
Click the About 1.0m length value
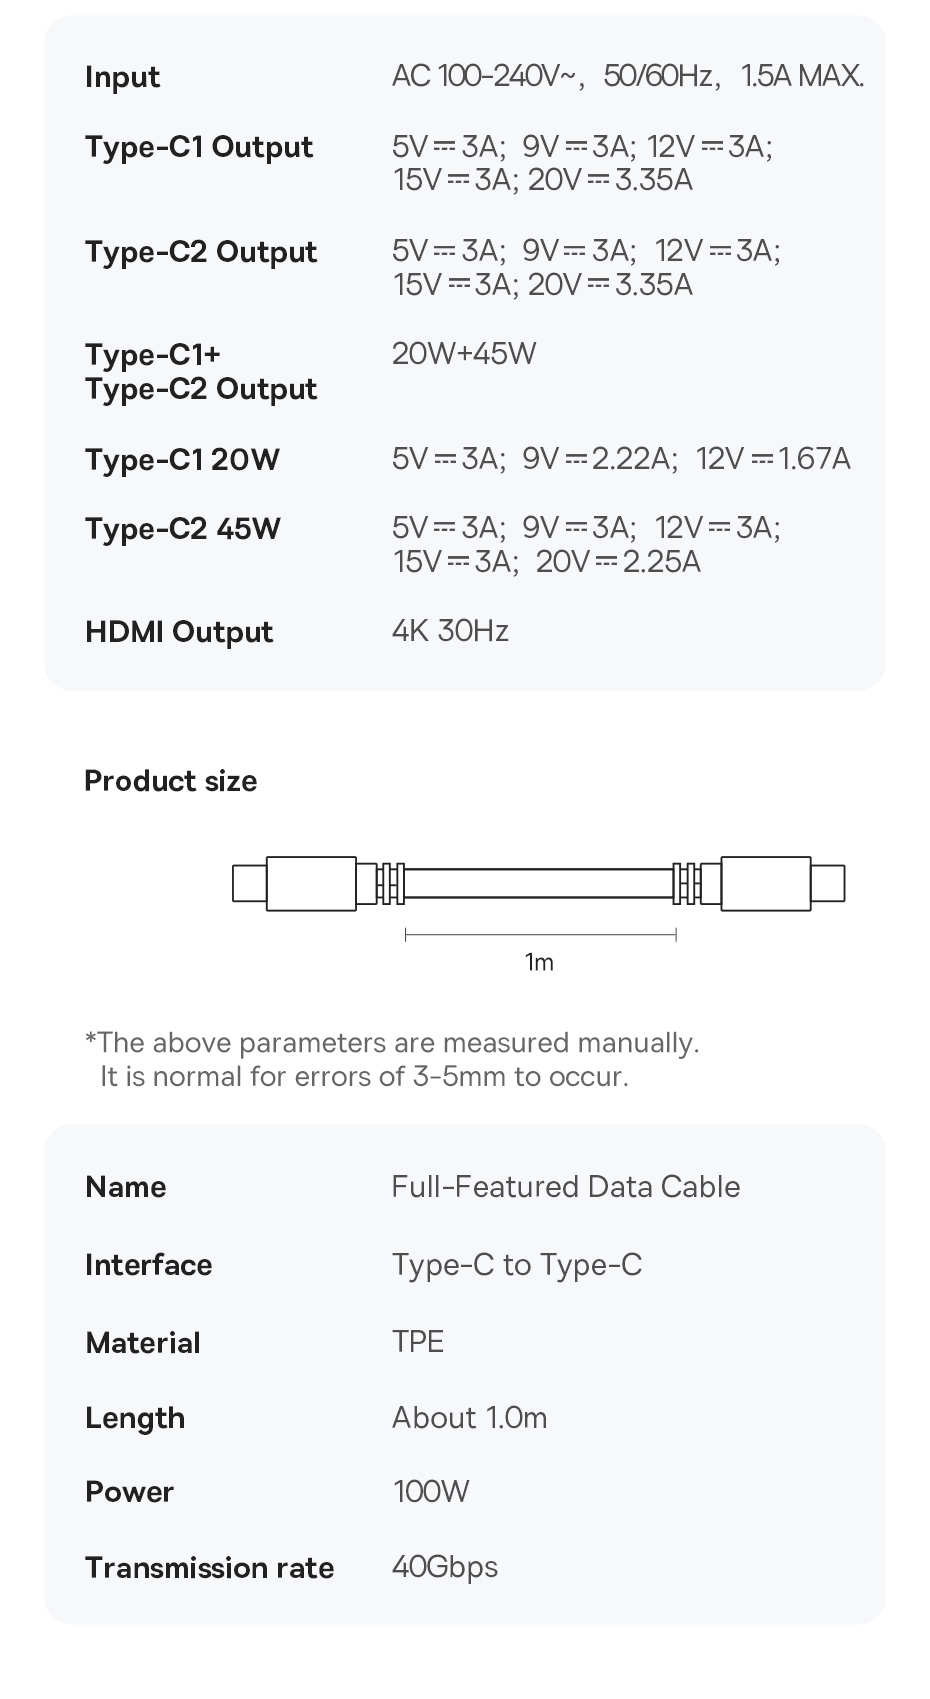click(x=469, y=1418)
